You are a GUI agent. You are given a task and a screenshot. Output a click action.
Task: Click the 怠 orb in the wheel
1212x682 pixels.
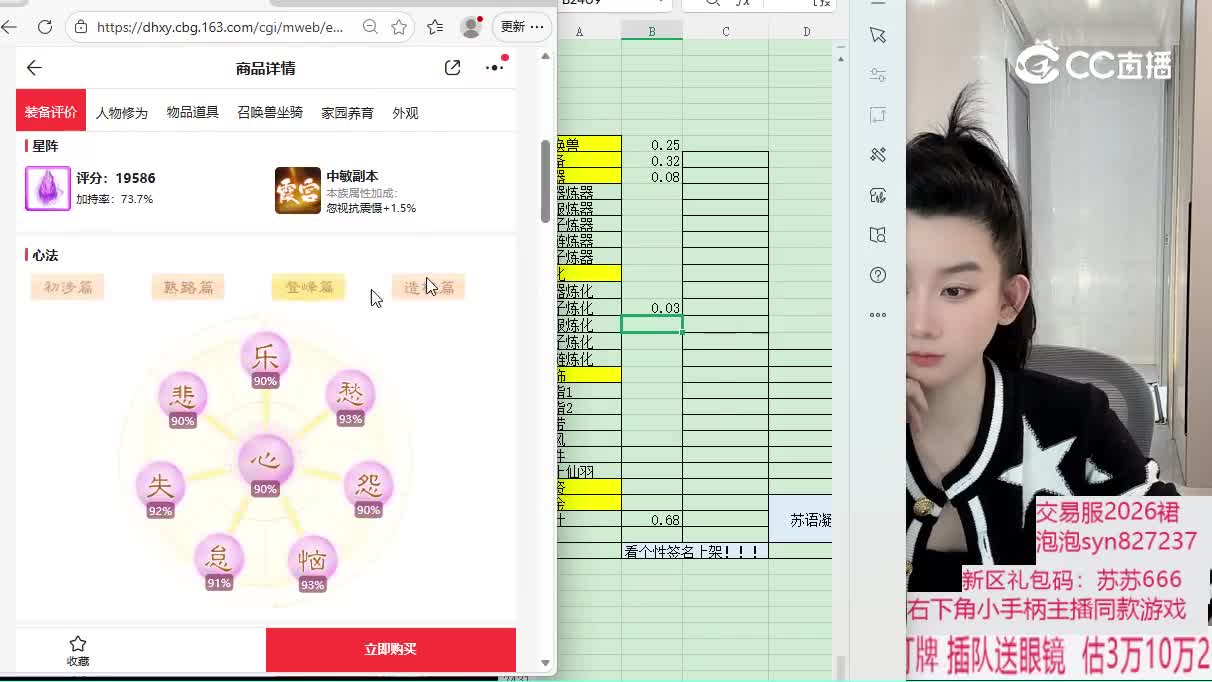pyautogui.click(x=219, y=561)
